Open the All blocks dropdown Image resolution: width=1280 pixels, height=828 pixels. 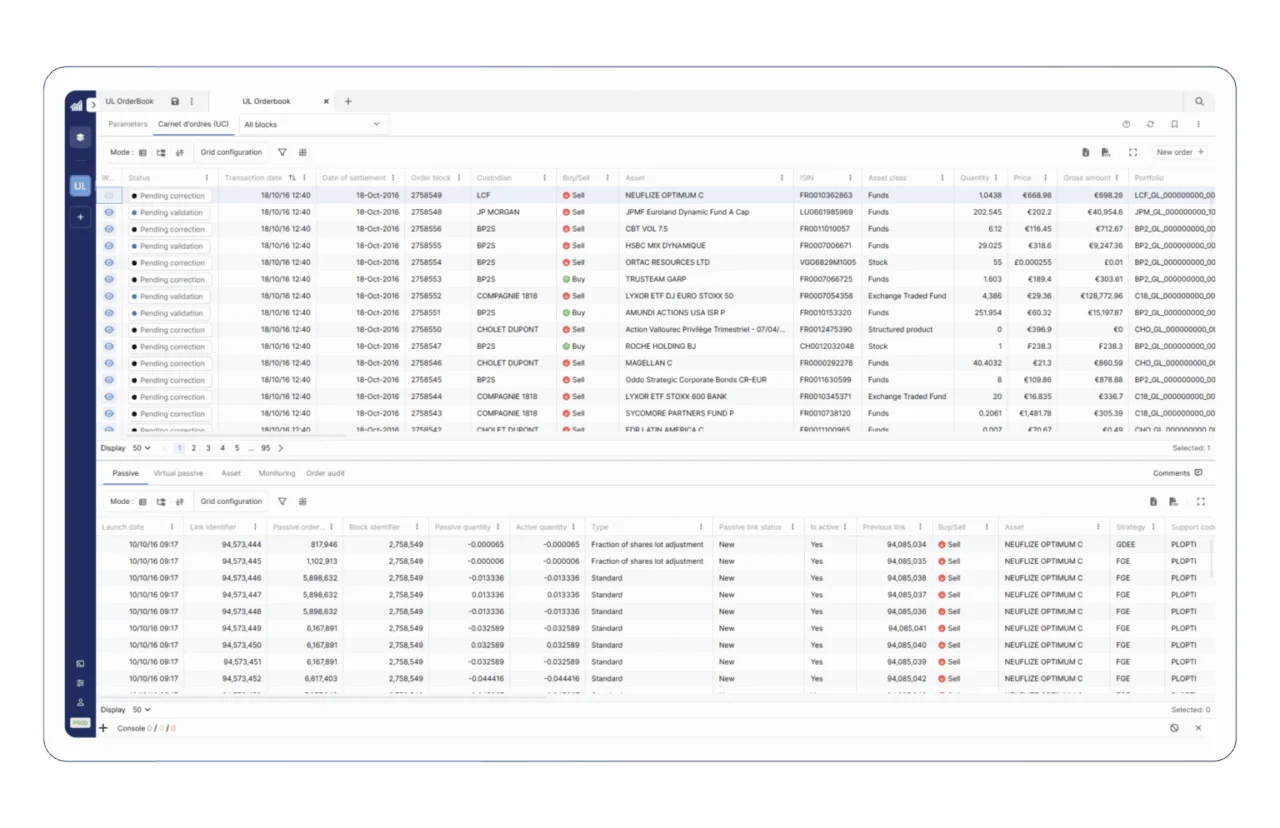312,125
